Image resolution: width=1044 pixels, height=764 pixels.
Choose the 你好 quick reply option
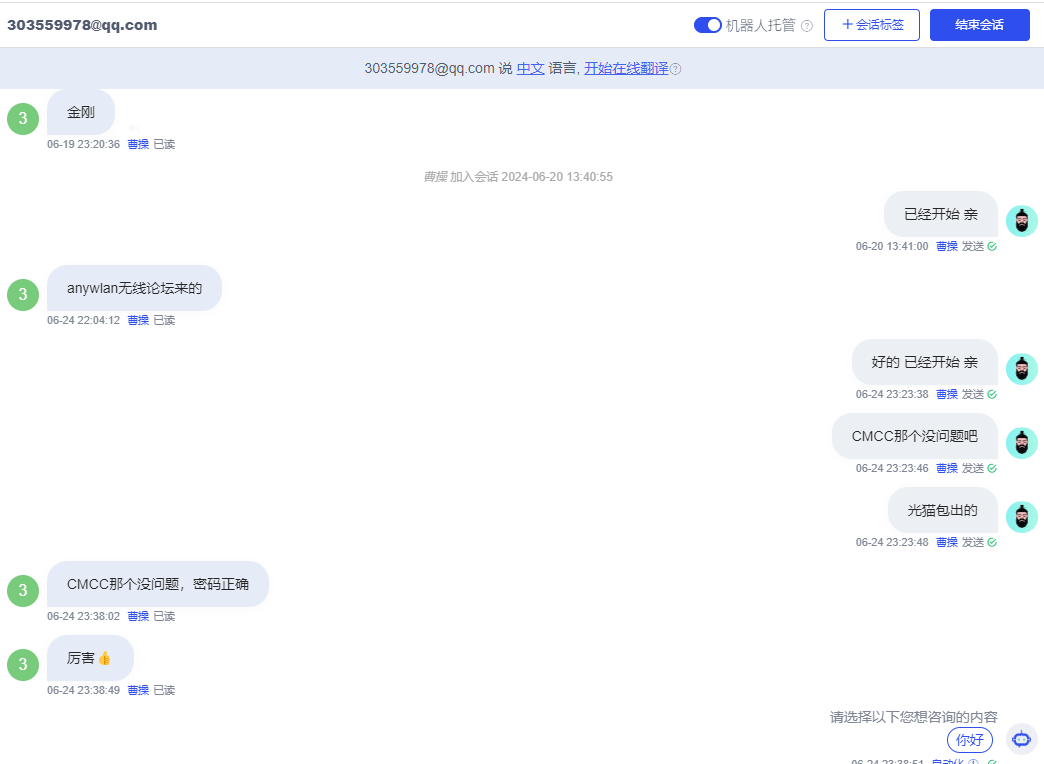tap(969, 740)
